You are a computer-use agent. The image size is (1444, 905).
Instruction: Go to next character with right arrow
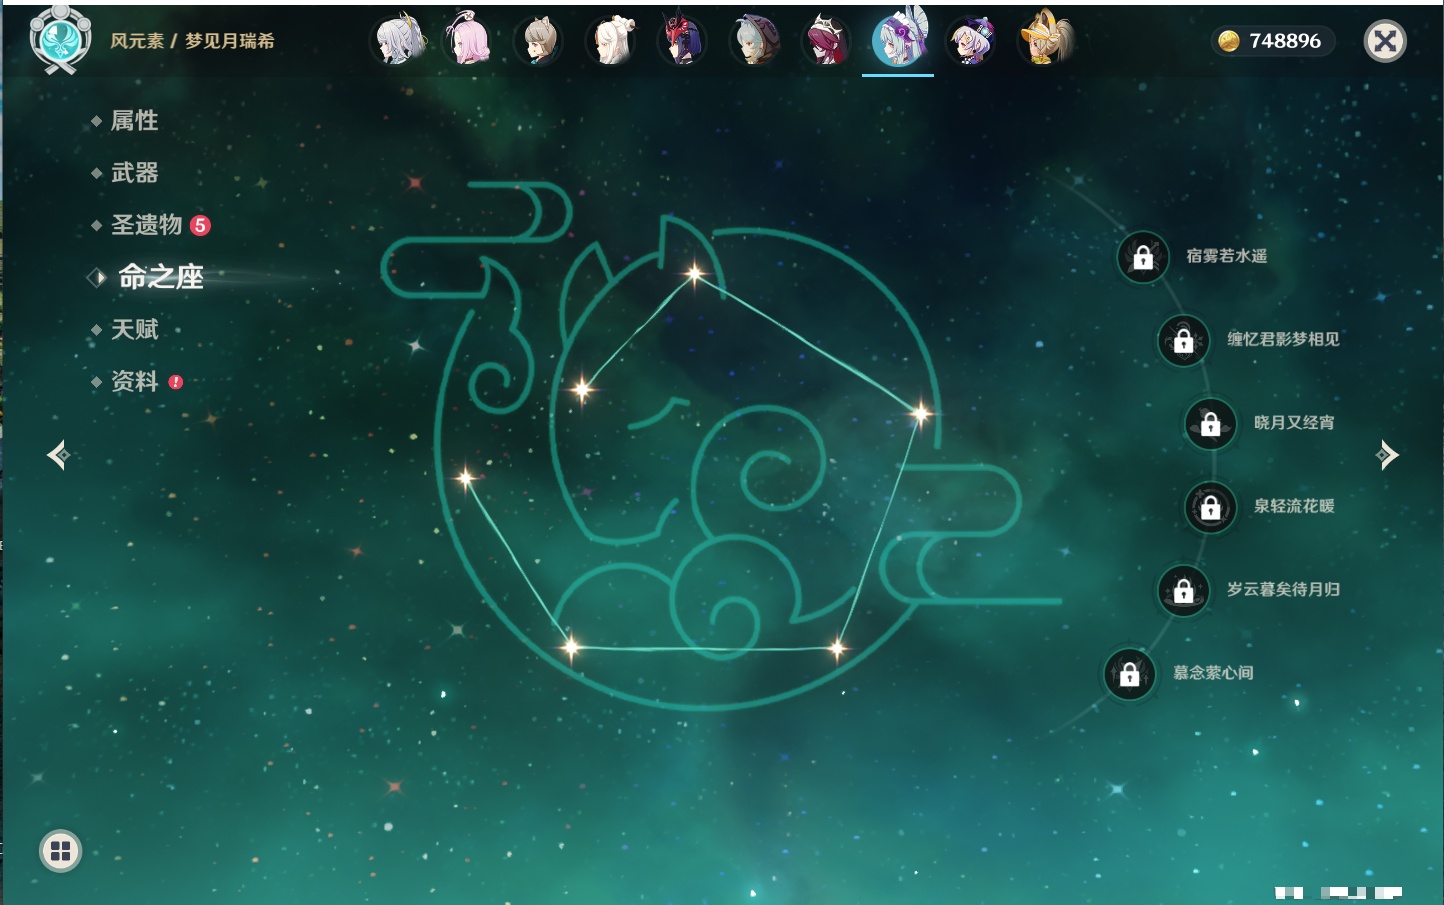[1387, 455]
